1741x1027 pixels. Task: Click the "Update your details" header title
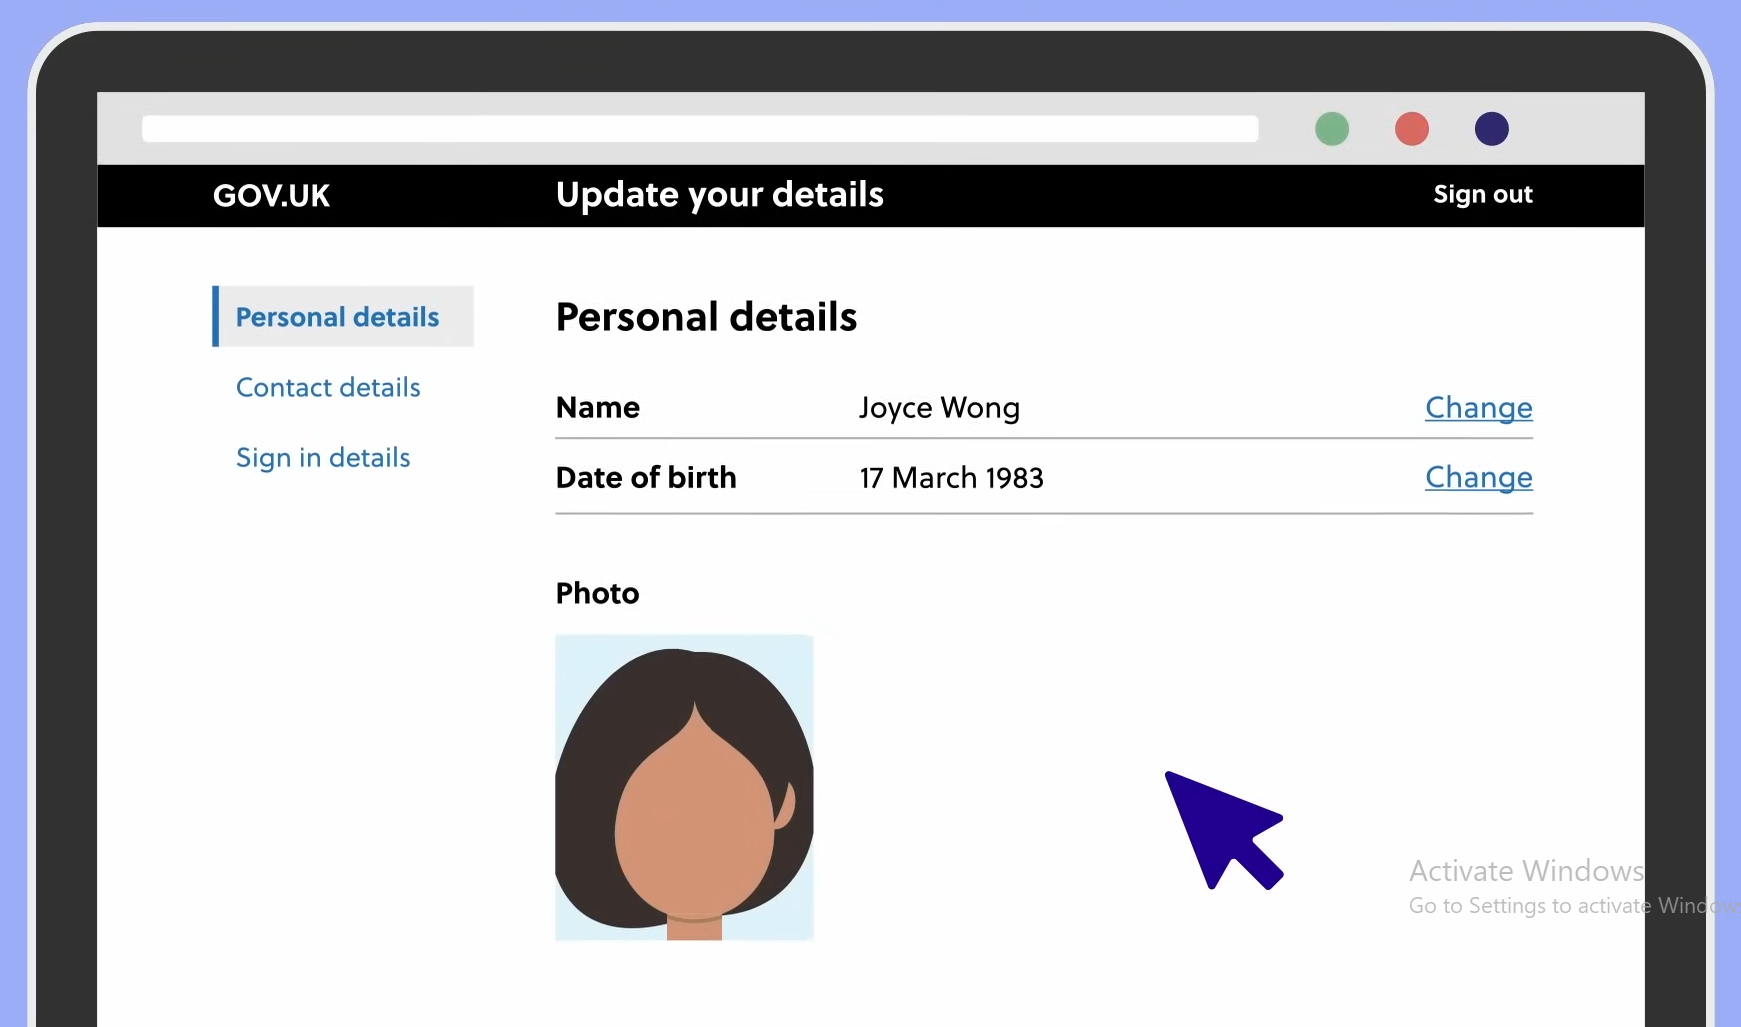tap(719, 195)
